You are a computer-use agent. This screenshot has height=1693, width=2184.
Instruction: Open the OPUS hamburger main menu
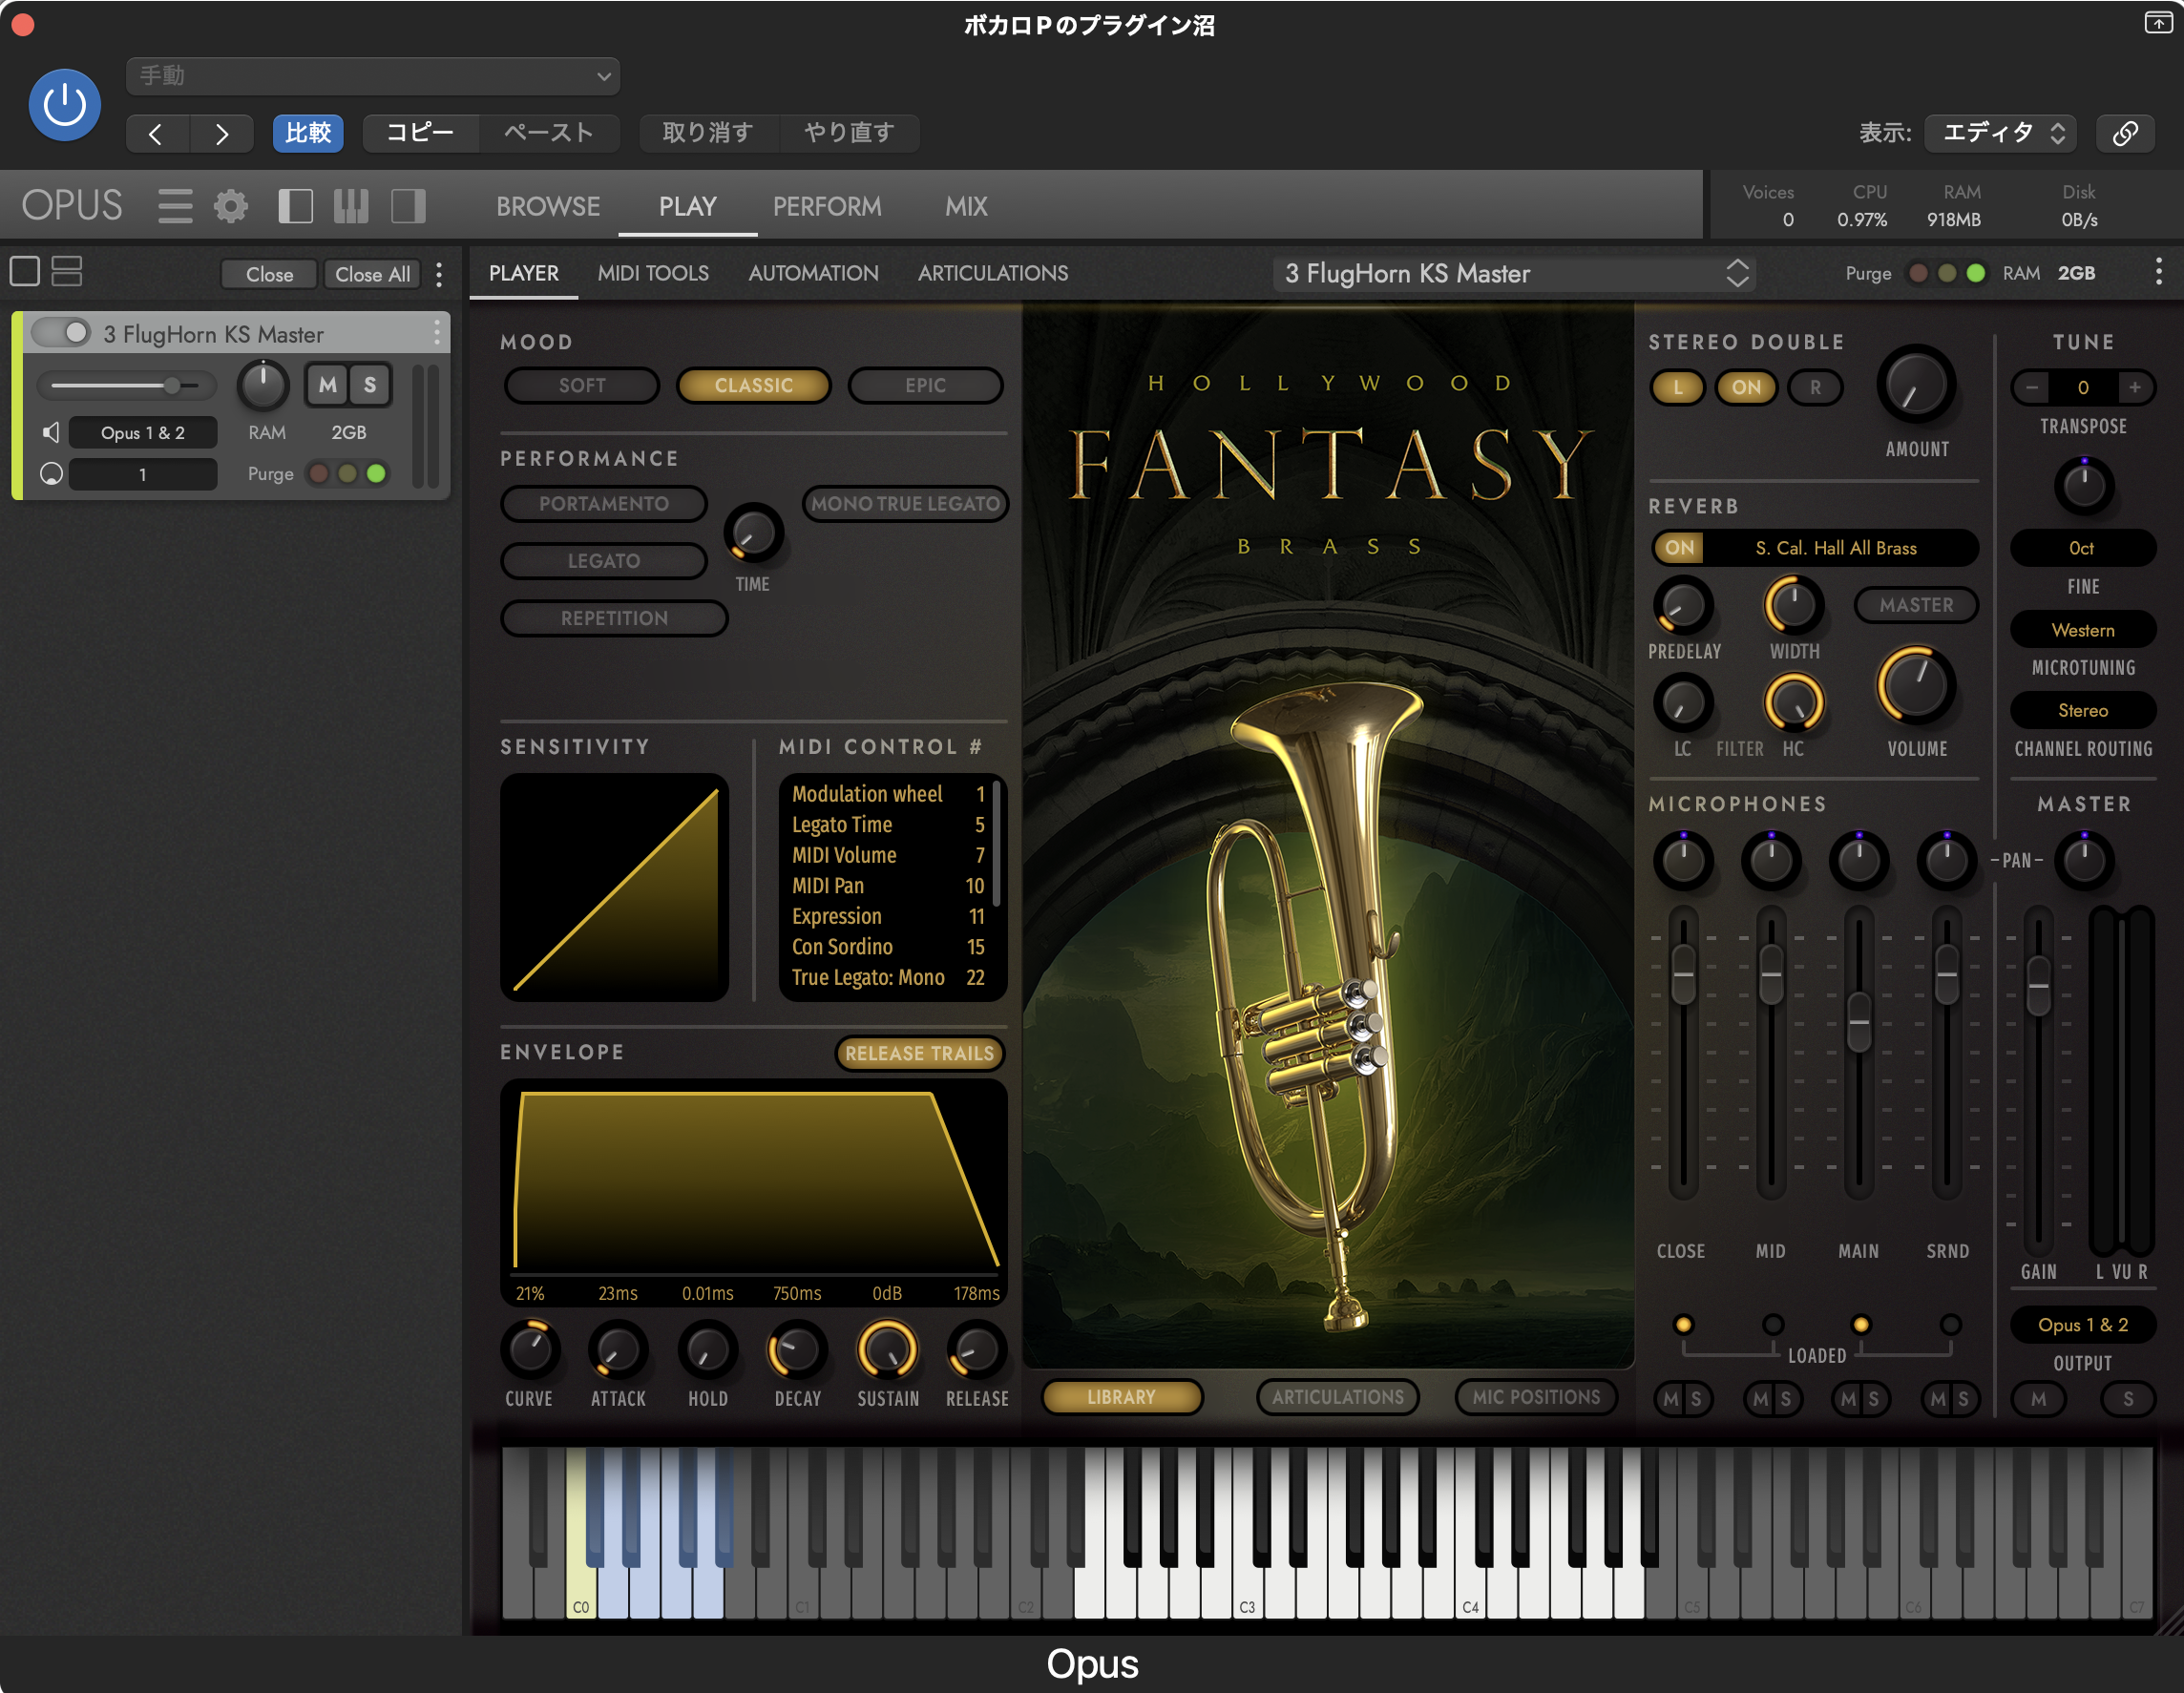[175, 206]
